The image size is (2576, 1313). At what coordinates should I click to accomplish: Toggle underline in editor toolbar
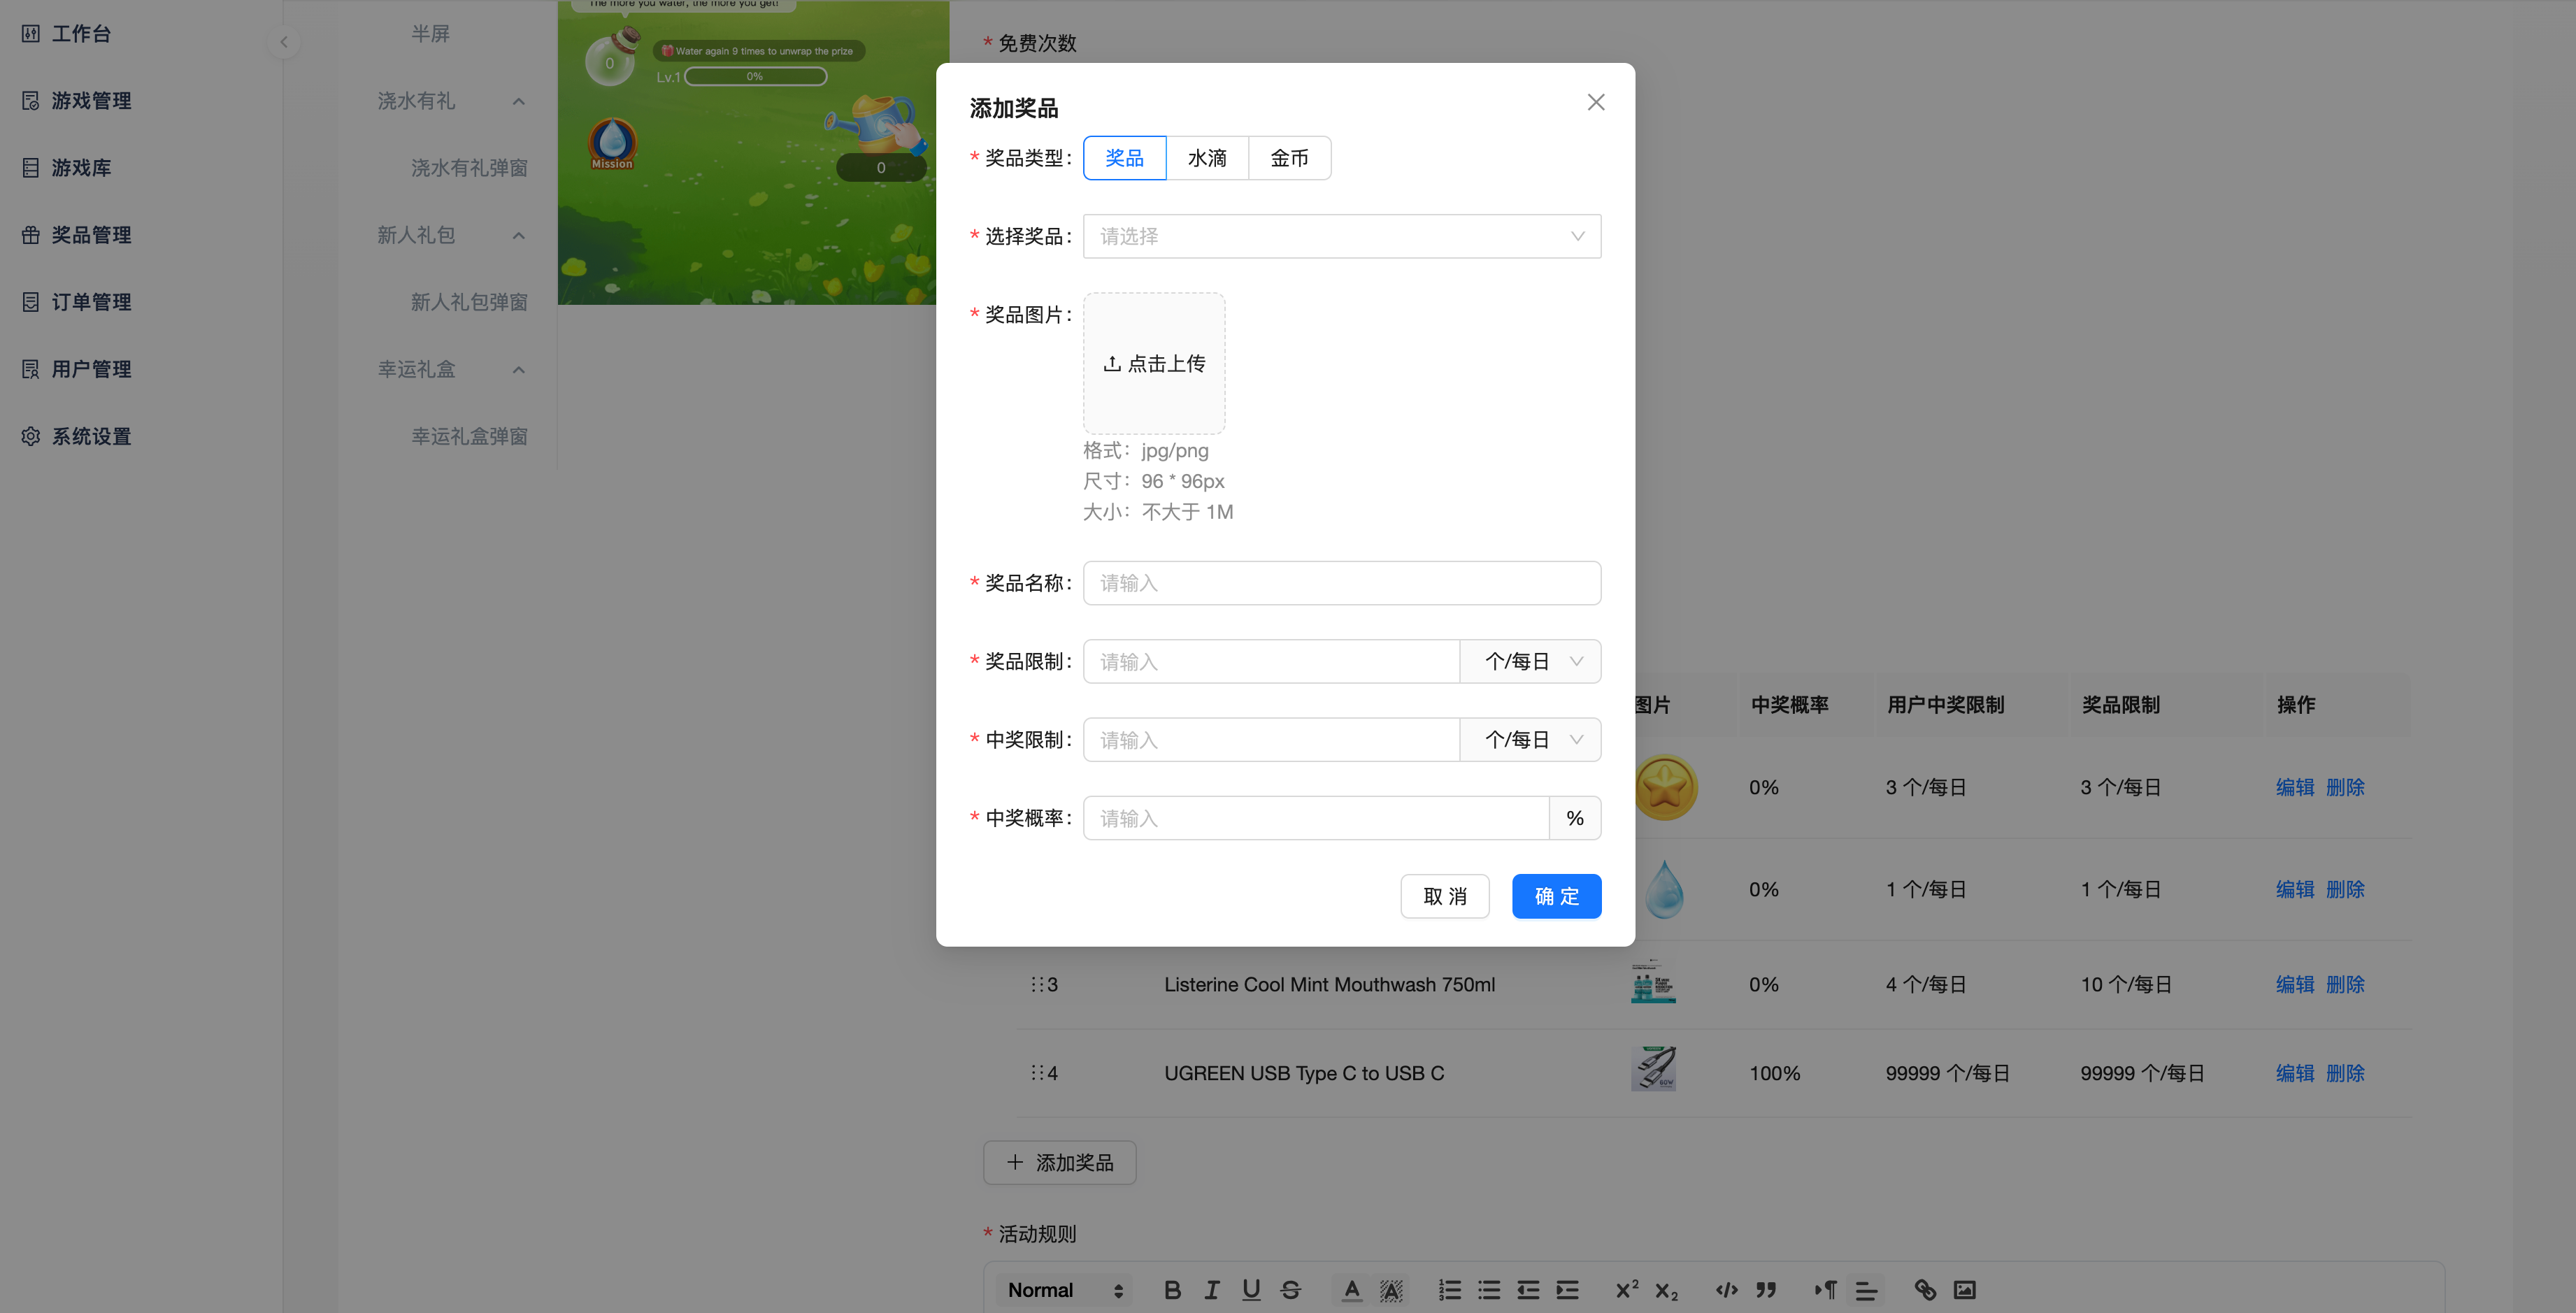1251,1290
